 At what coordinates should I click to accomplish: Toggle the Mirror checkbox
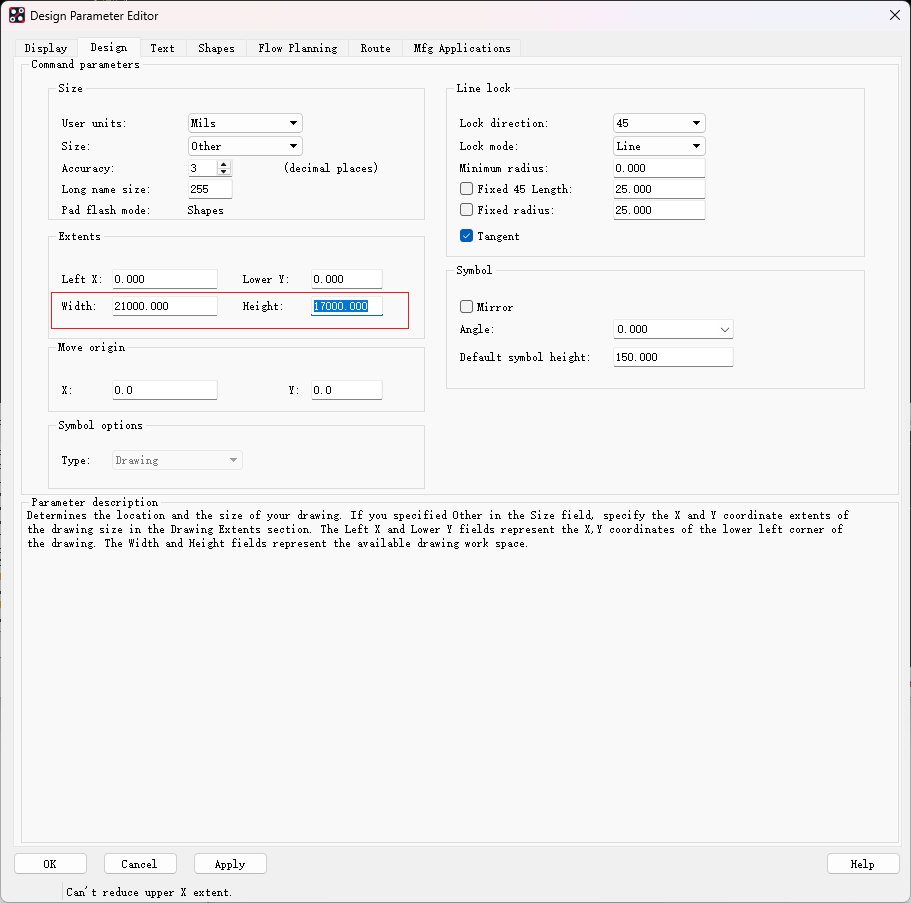click(x=466, y=307)
